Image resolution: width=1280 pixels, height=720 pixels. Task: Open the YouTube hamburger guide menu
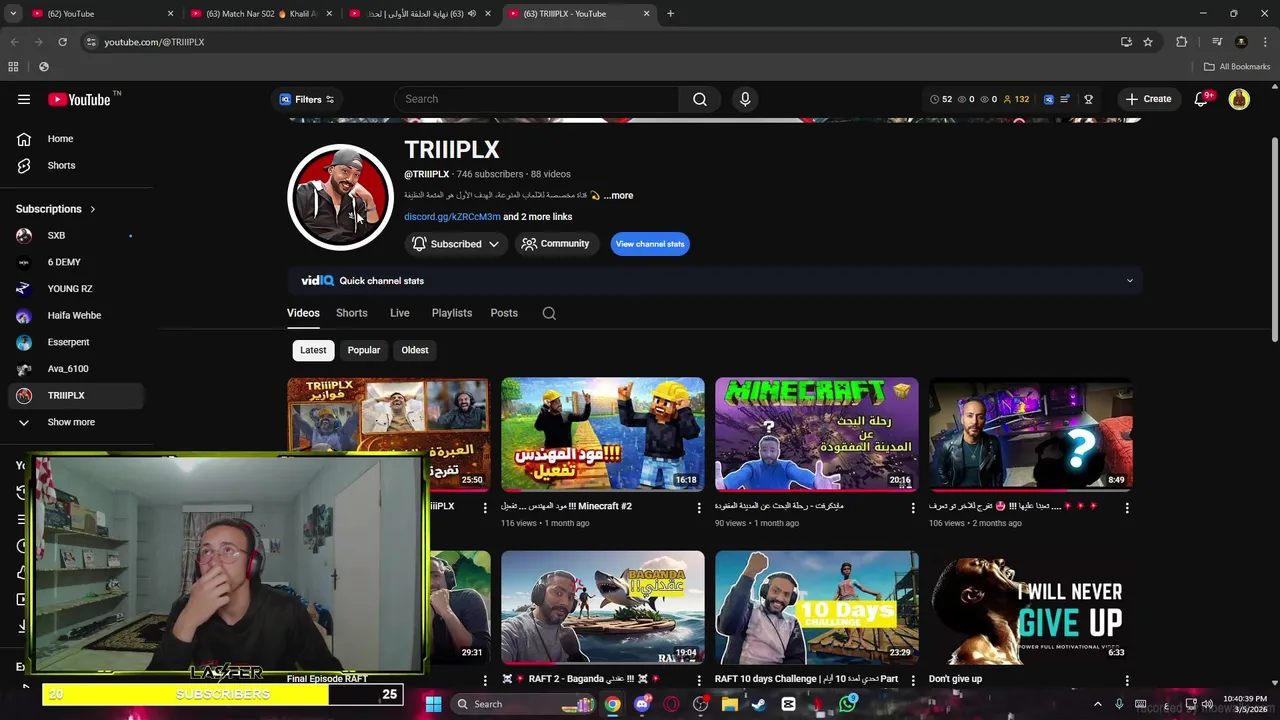click(x=24, y=99)
